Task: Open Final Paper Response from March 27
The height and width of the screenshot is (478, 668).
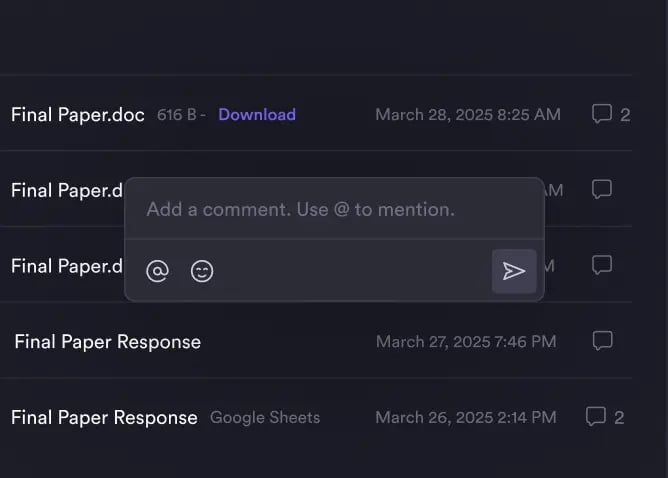Action: (x=107, y=342)
